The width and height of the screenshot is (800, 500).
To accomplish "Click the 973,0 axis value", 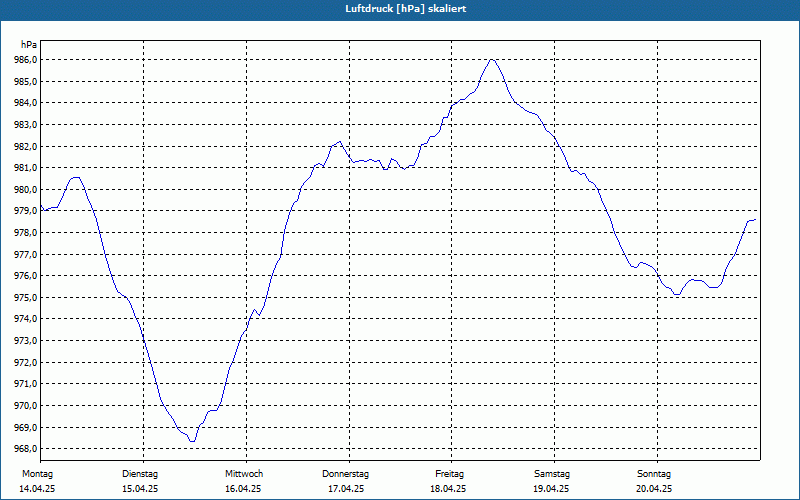I will (25, 341).
